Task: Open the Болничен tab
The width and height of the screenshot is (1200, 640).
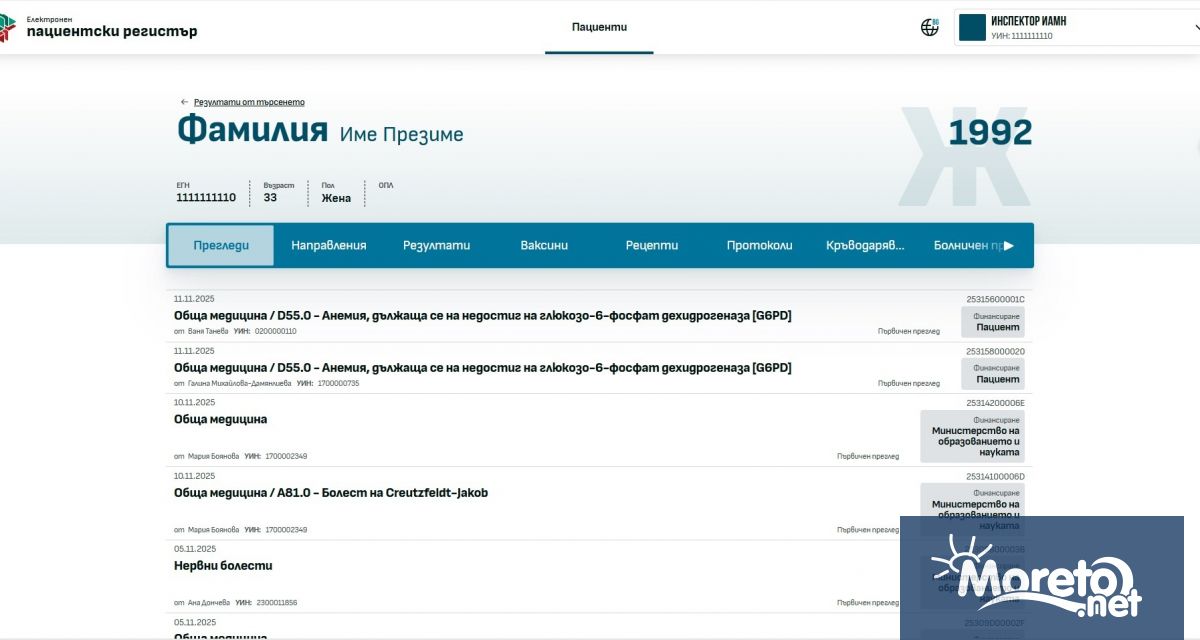Action: click(966, 244)
